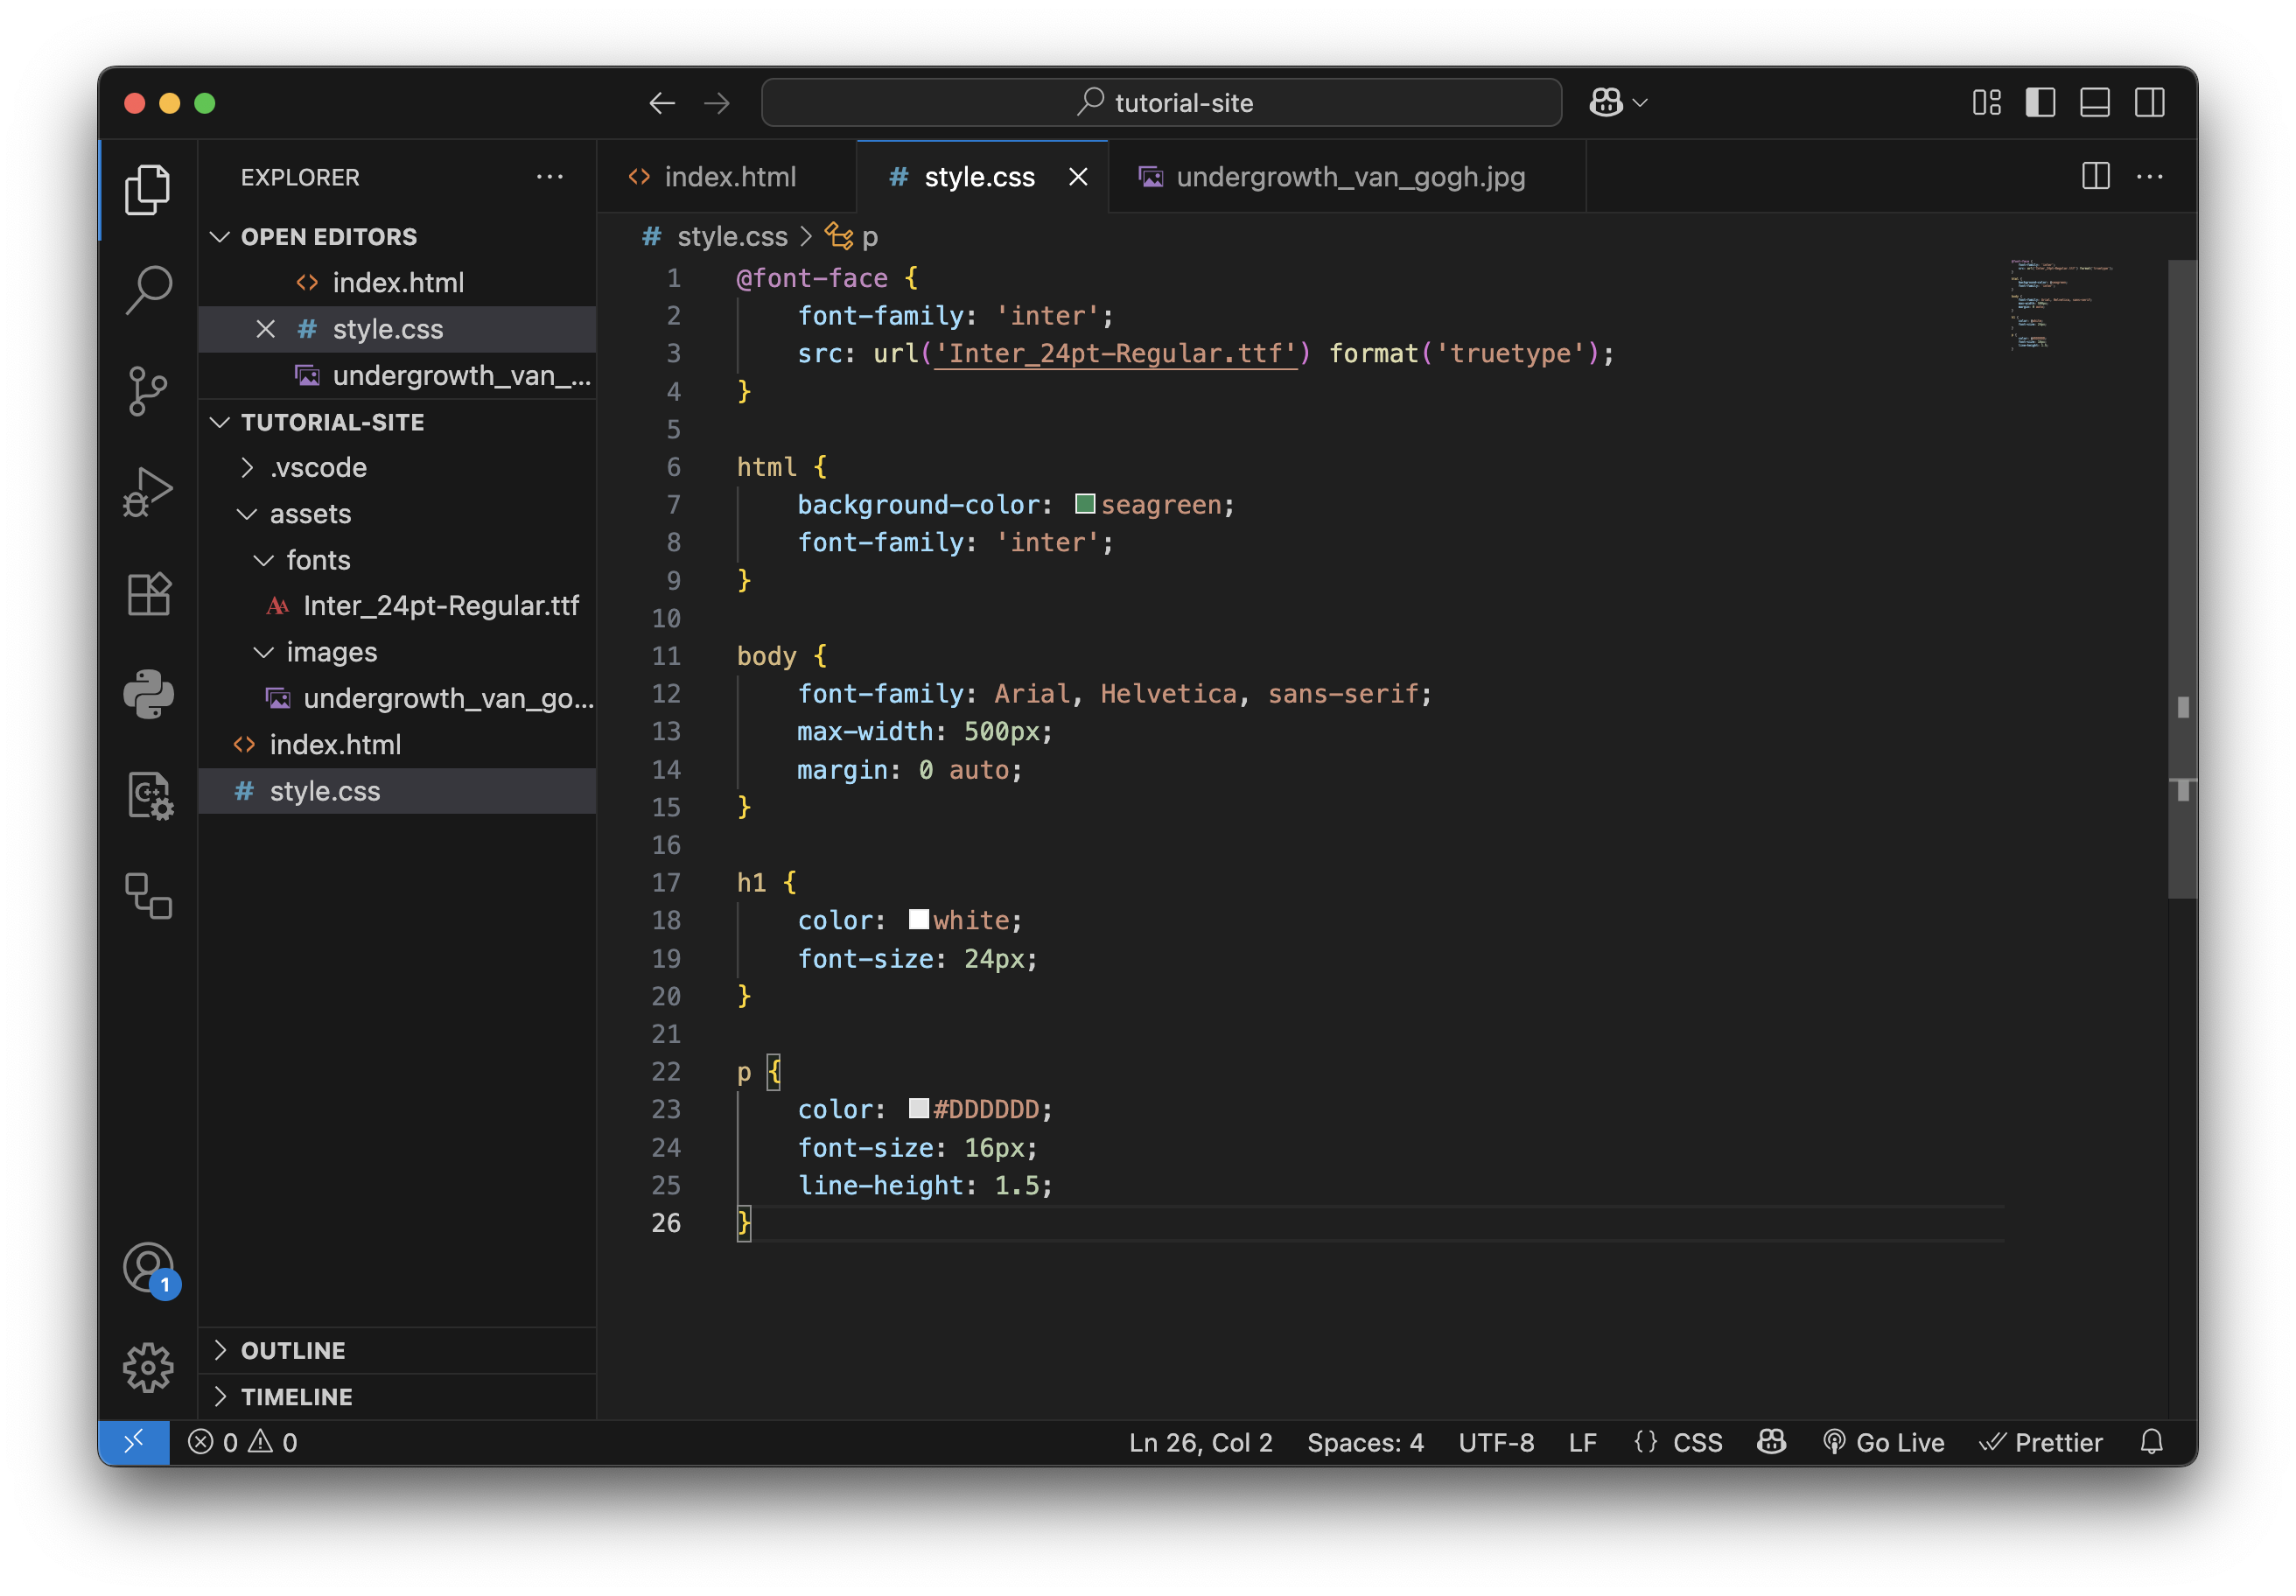The image size is (2296, 1596).
Task: Select Inter_24pt-Regular.ttf in file tree
Action: pyautogui.click(x=397, y=606)
